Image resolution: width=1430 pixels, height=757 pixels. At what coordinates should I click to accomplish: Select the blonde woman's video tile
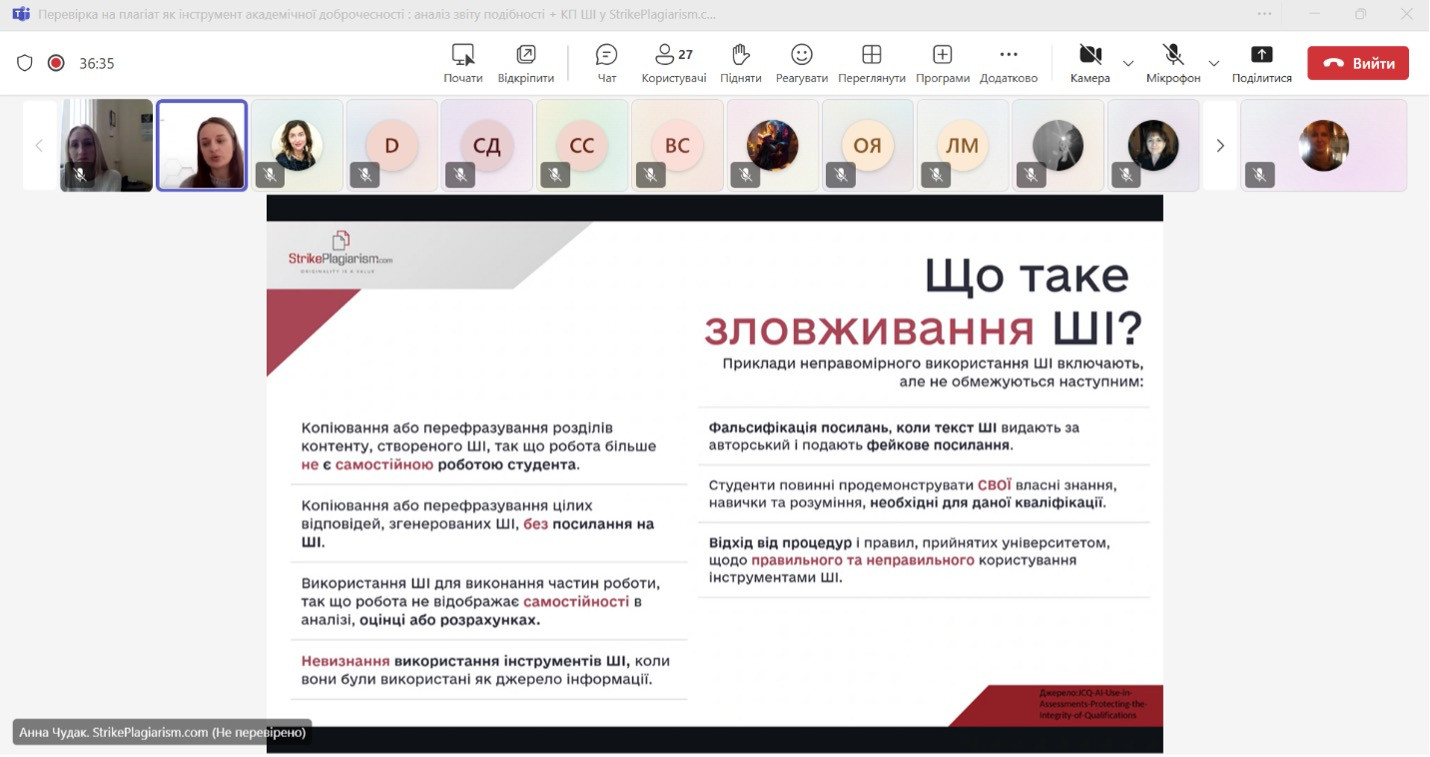click(106, 145)
